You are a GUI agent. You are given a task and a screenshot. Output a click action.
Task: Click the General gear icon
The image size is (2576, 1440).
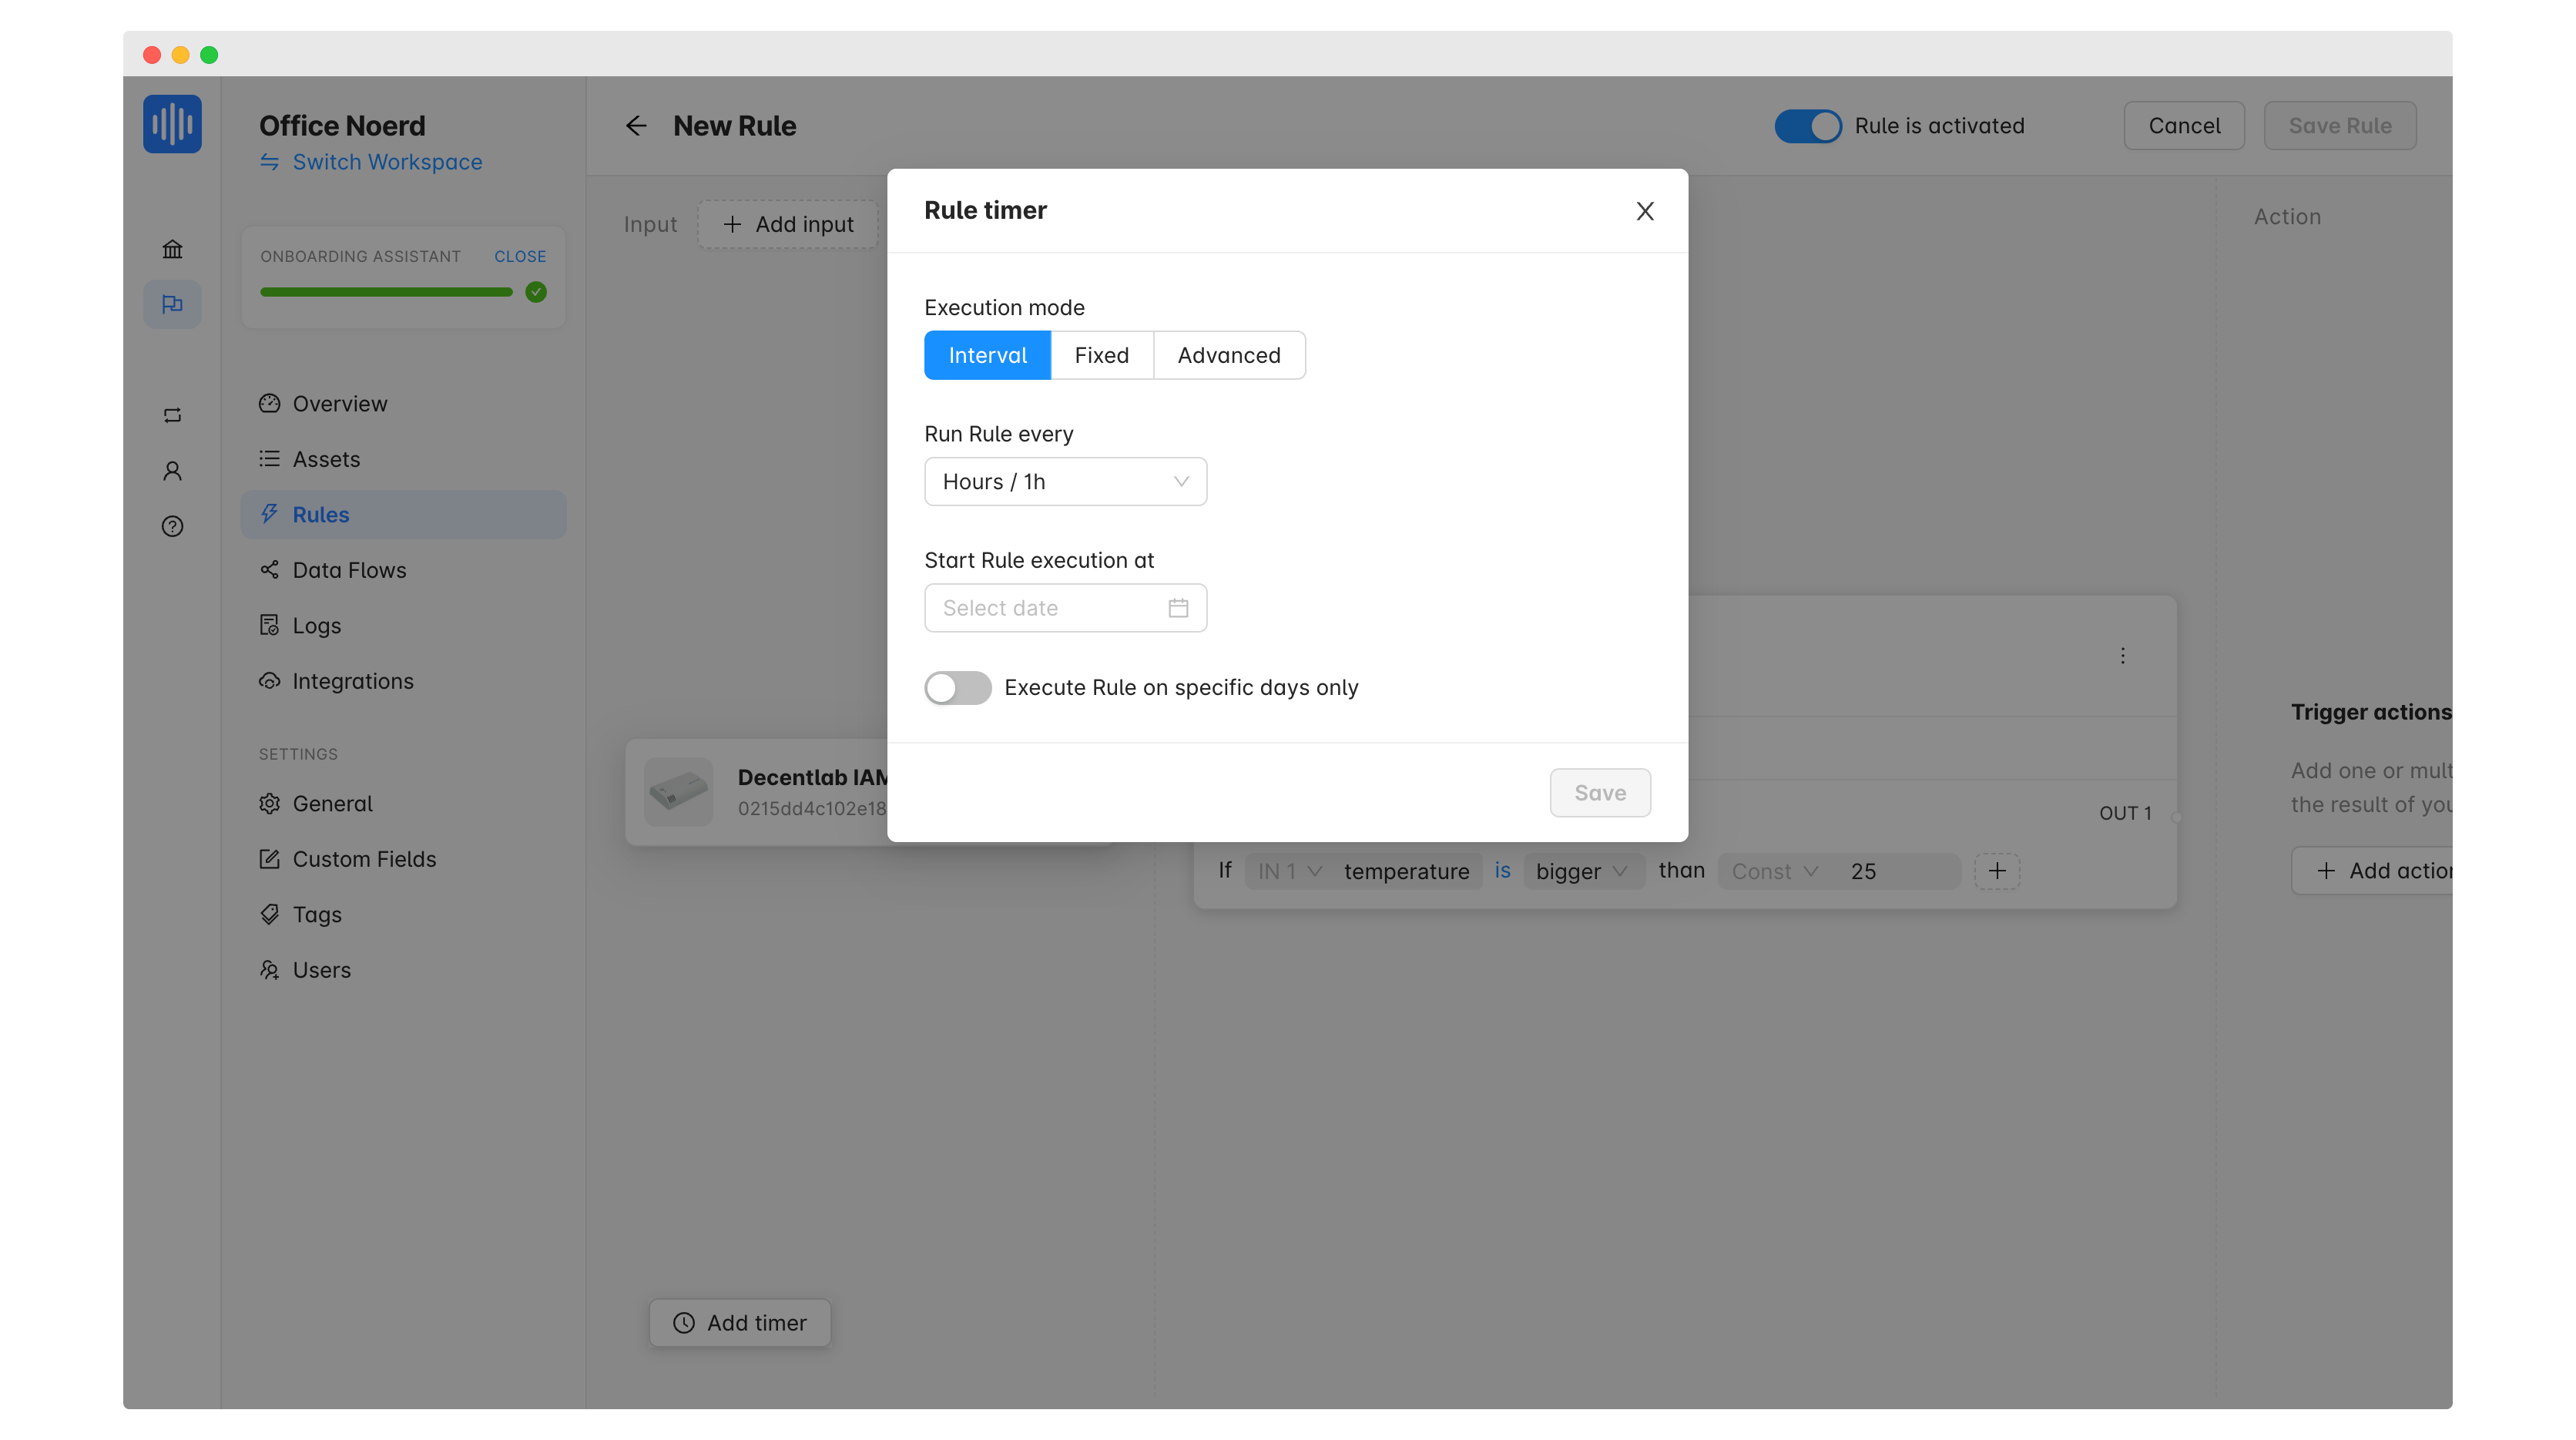coord(269,804)
